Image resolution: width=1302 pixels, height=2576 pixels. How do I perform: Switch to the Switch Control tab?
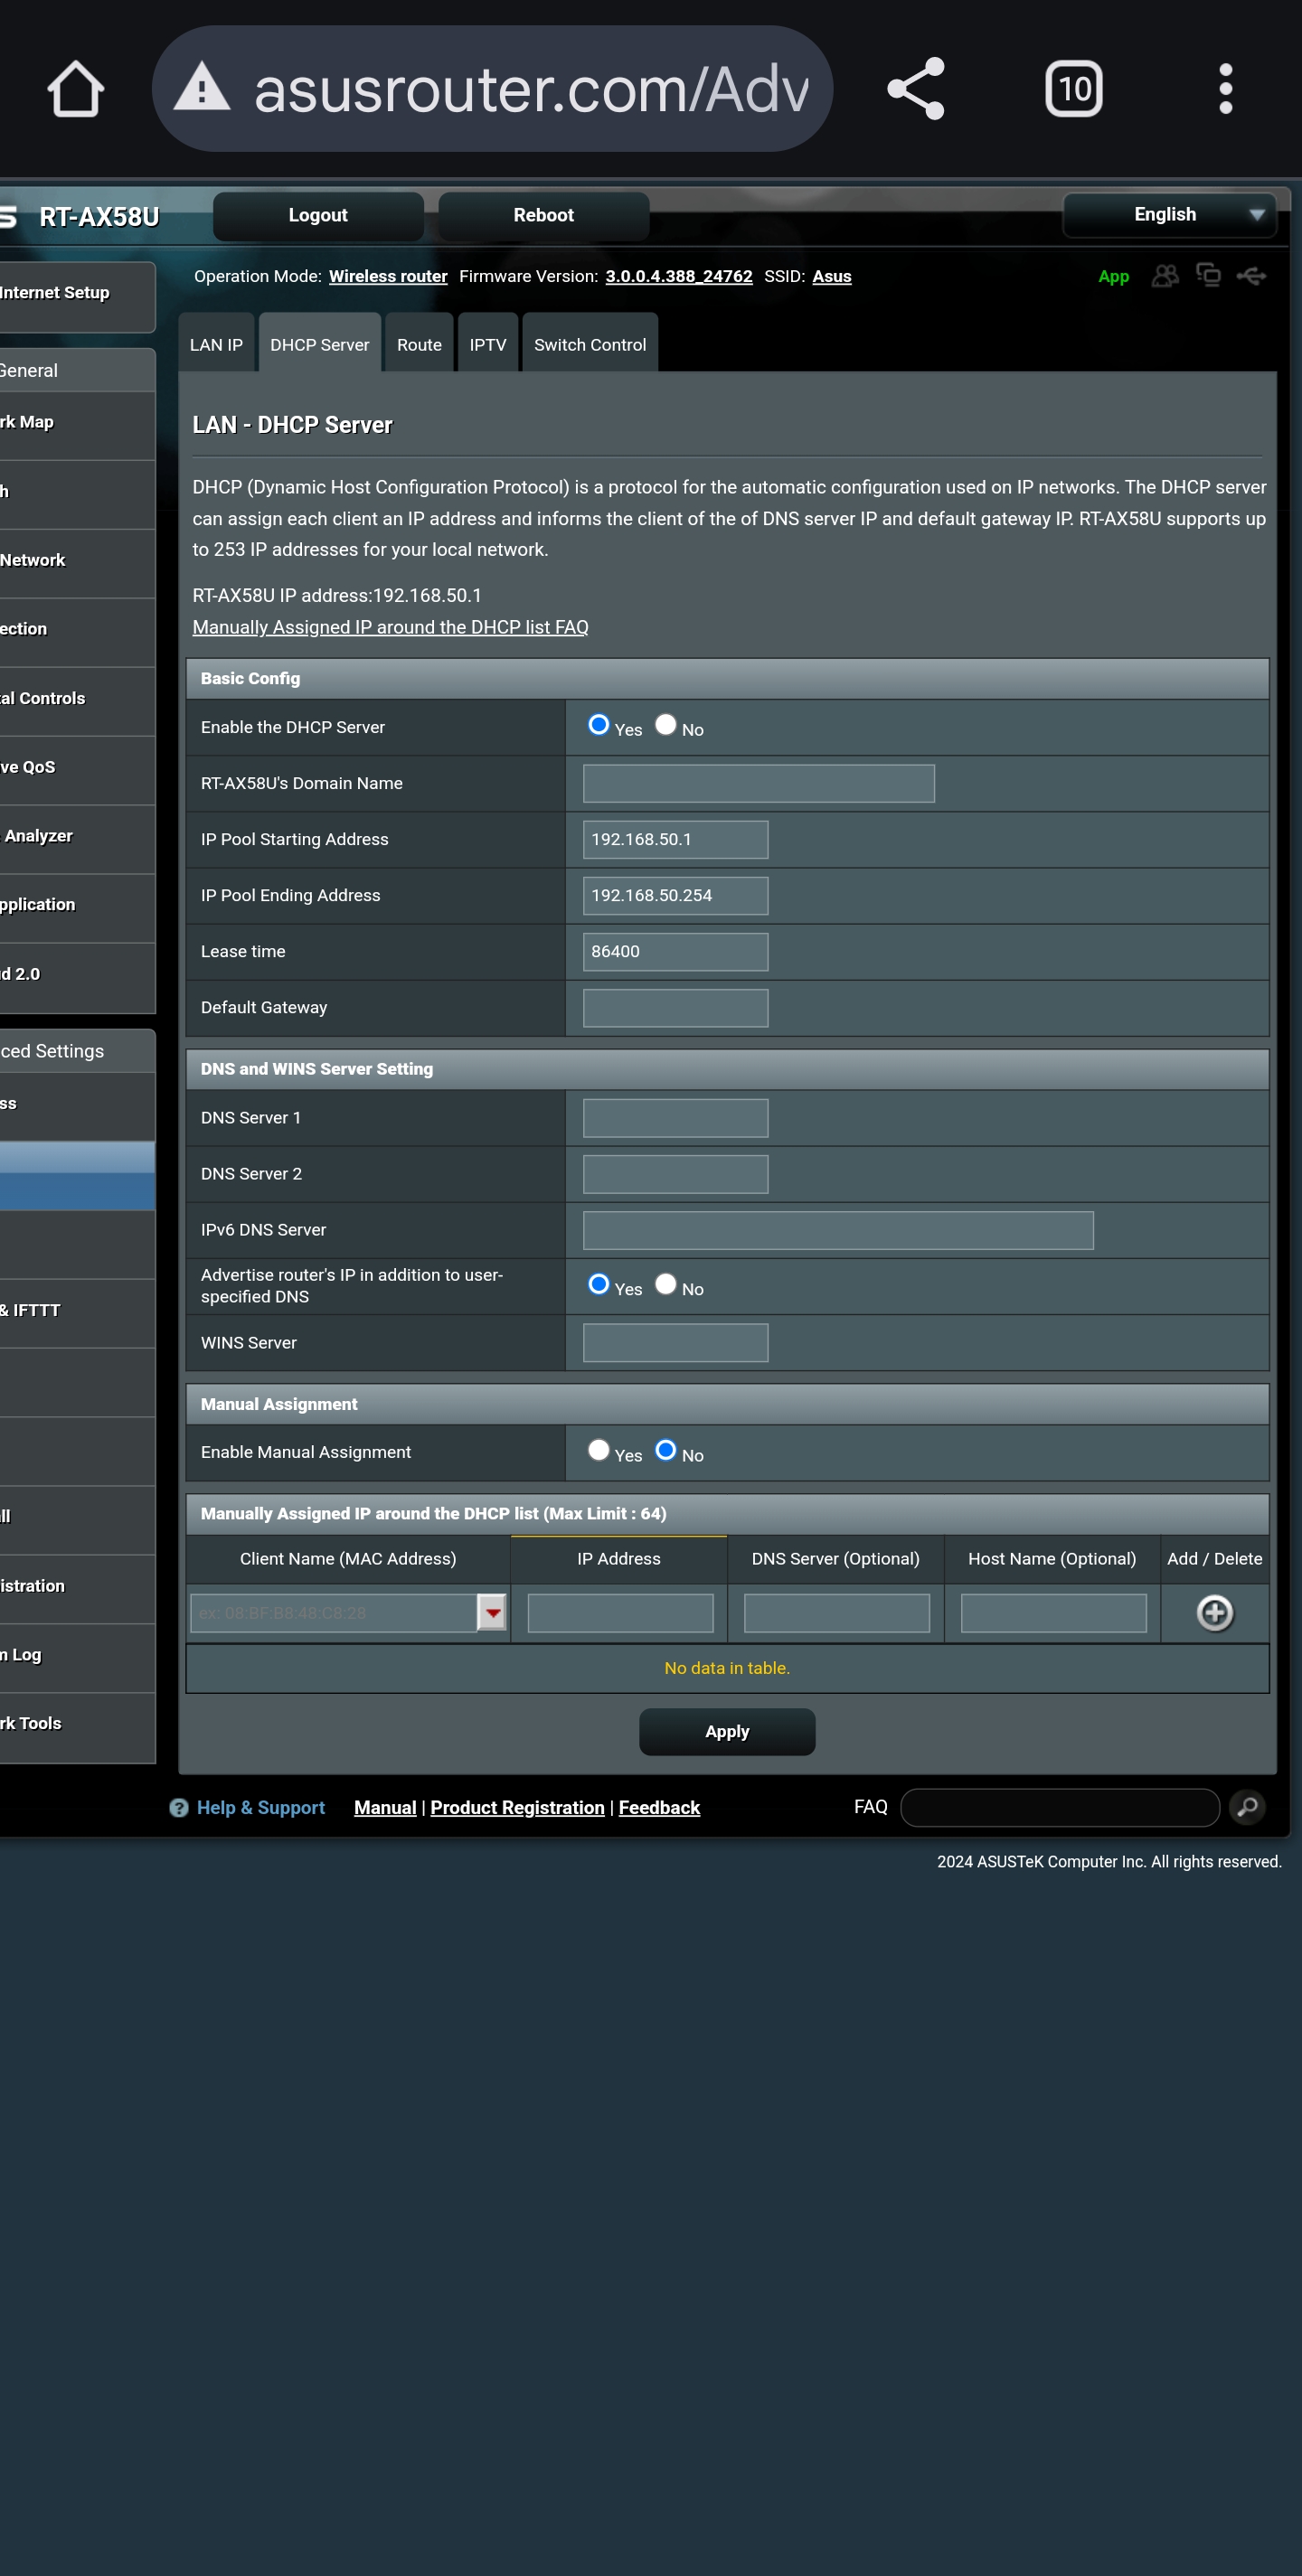pos(590,343)
